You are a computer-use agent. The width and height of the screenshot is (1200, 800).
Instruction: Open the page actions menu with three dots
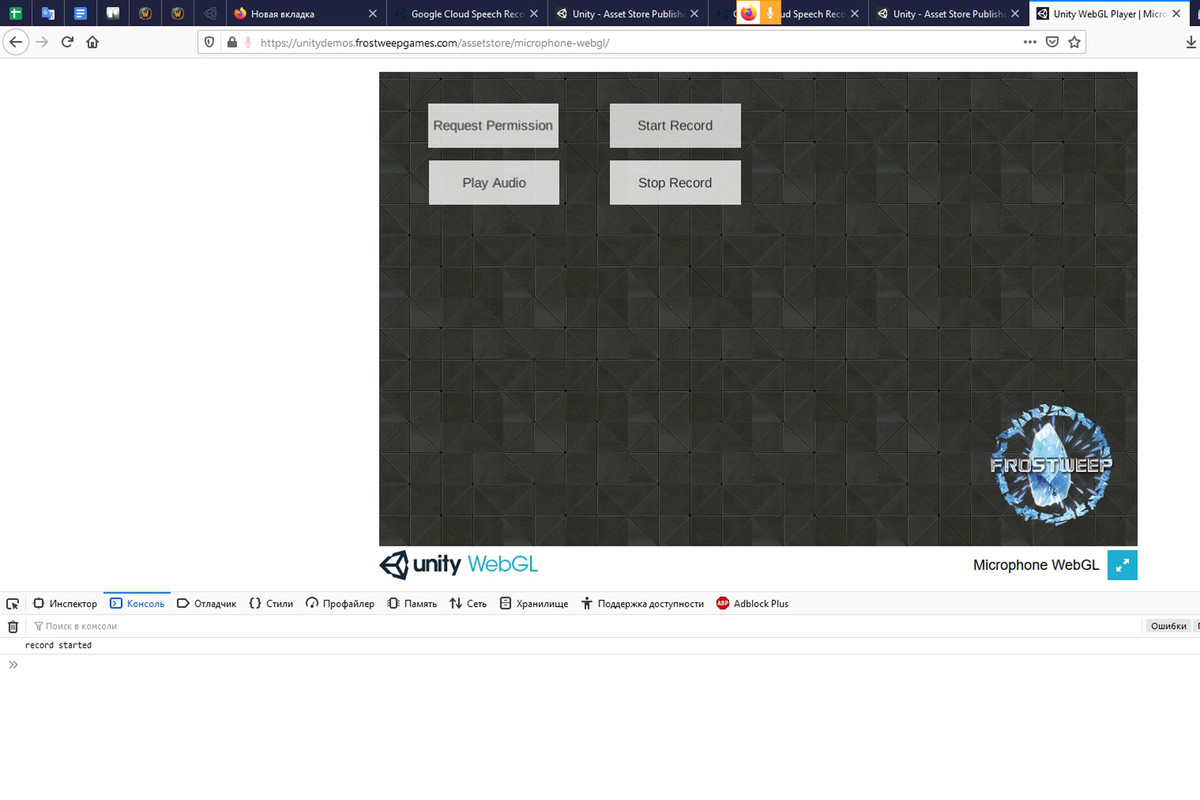point(1029,42)
